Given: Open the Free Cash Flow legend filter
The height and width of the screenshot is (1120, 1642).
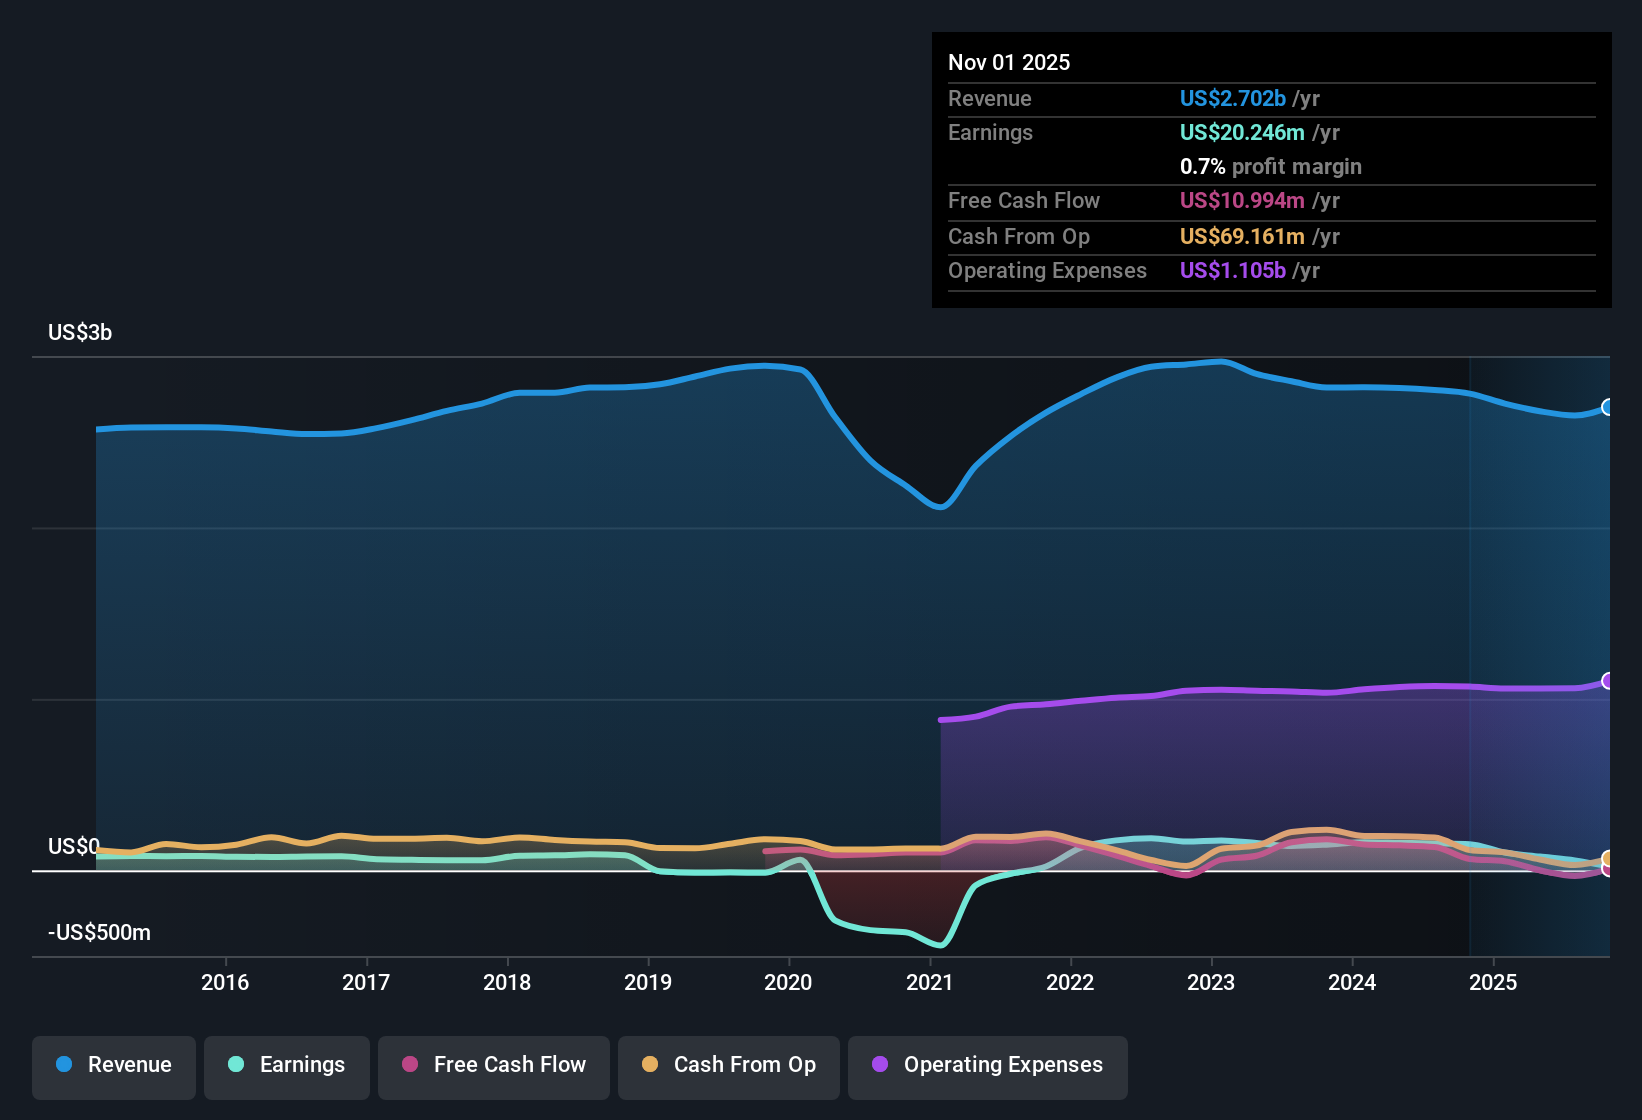Looking at the screenshot, I should click(493, 1065).
